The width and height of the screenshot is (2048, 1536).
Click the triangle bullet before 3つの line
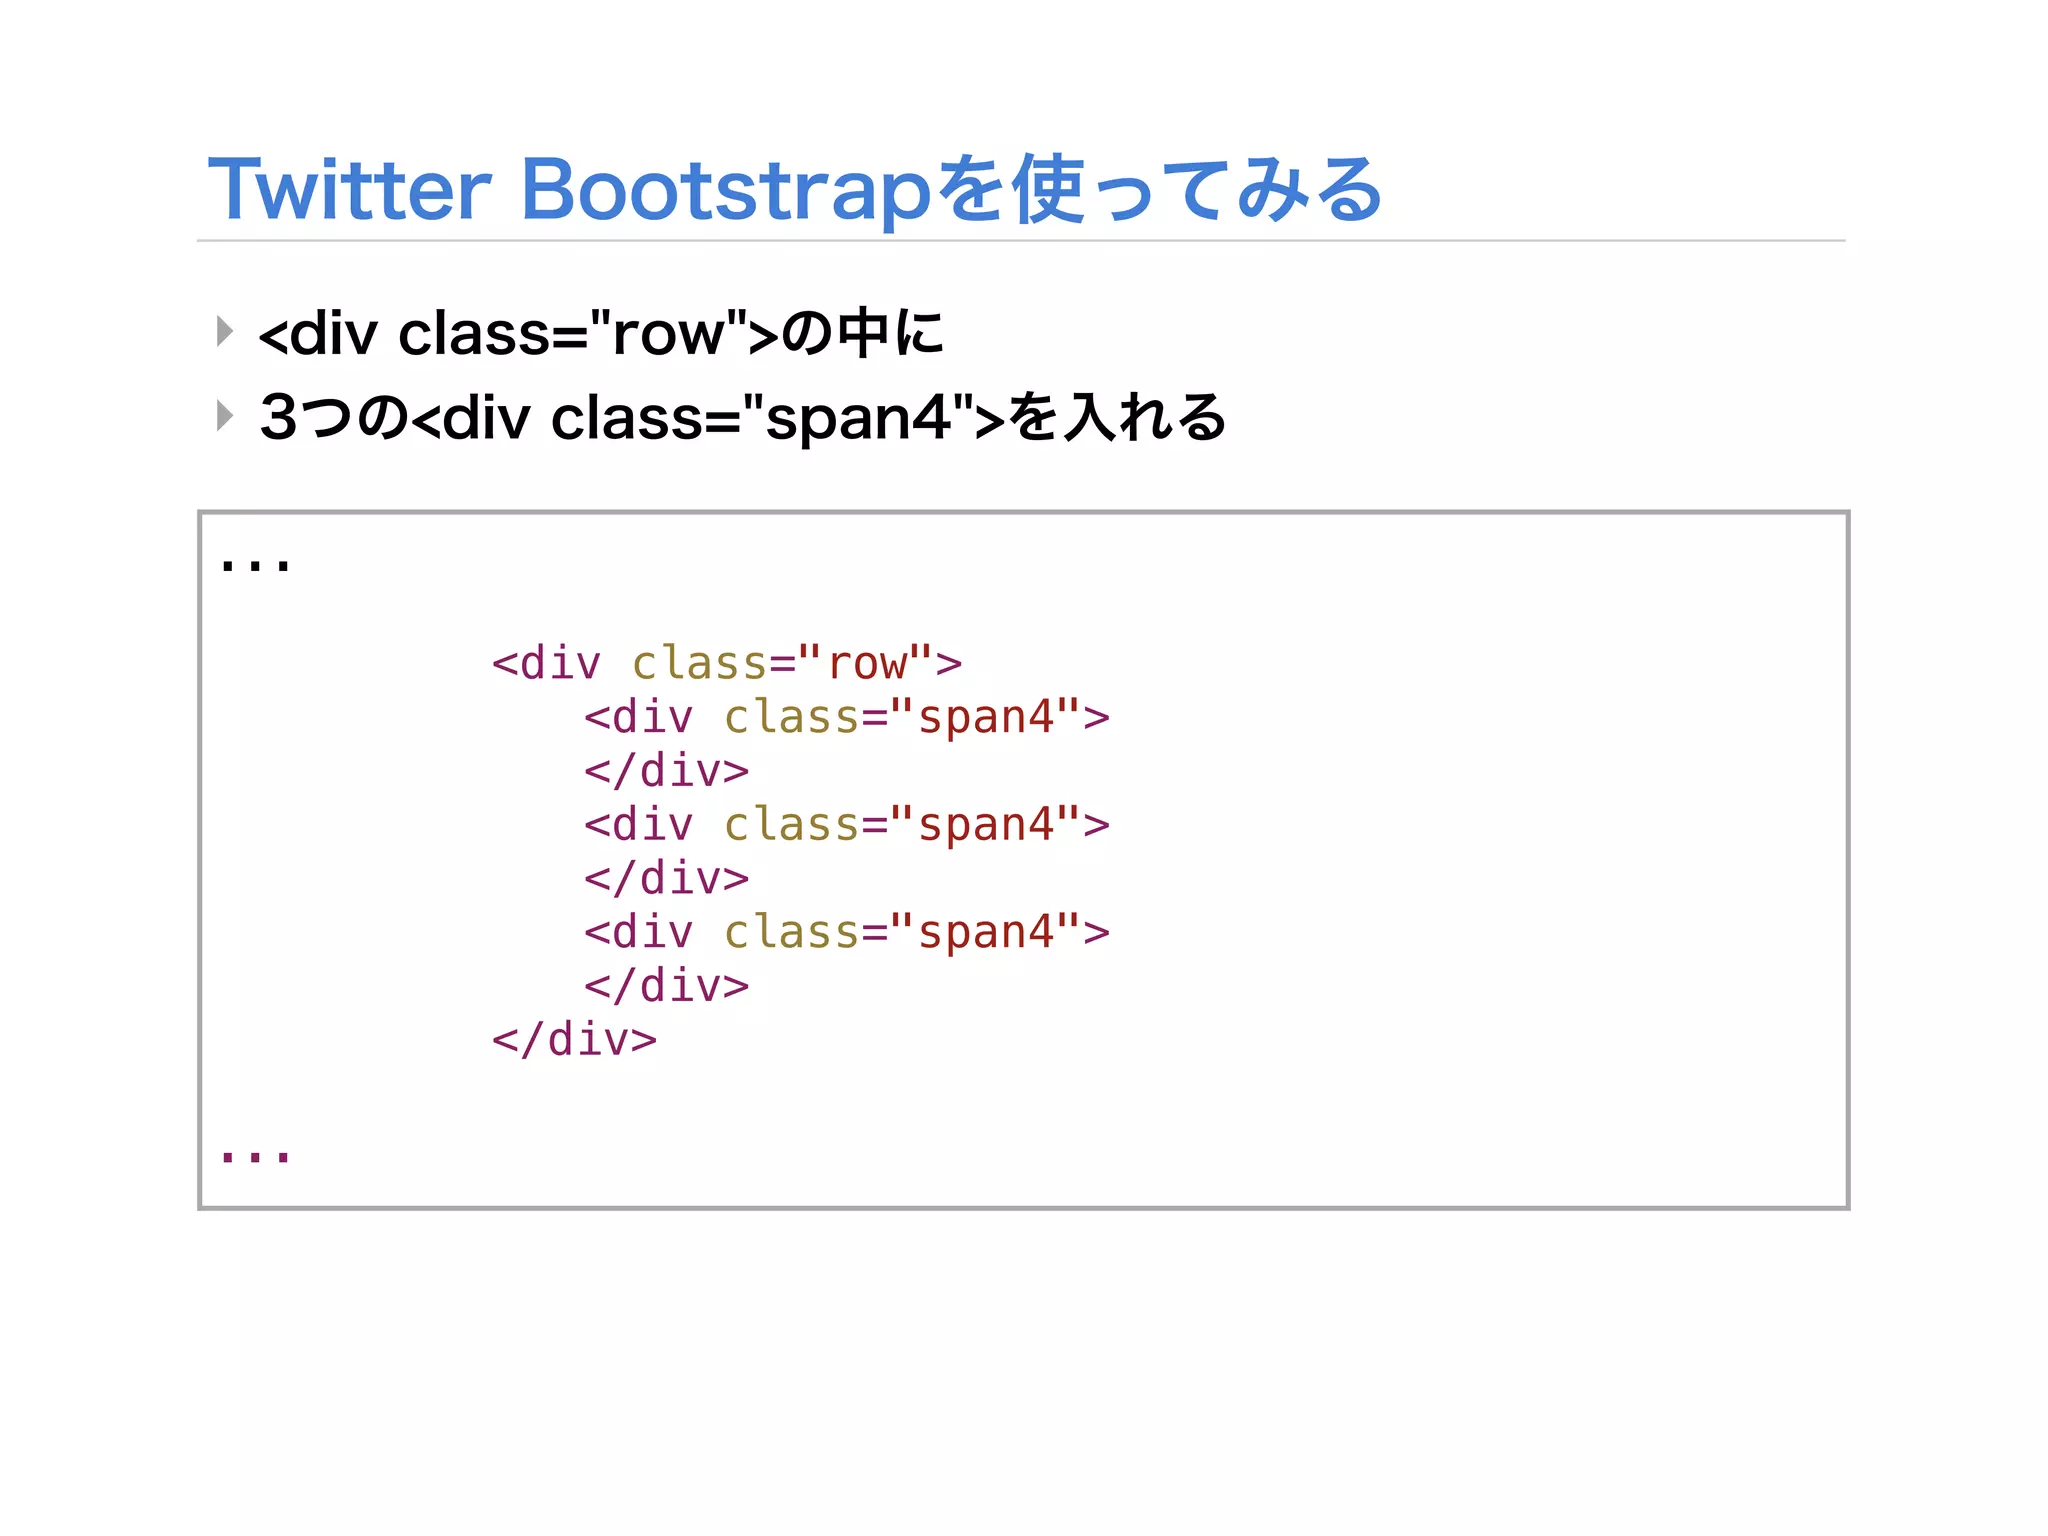[225, 415]
